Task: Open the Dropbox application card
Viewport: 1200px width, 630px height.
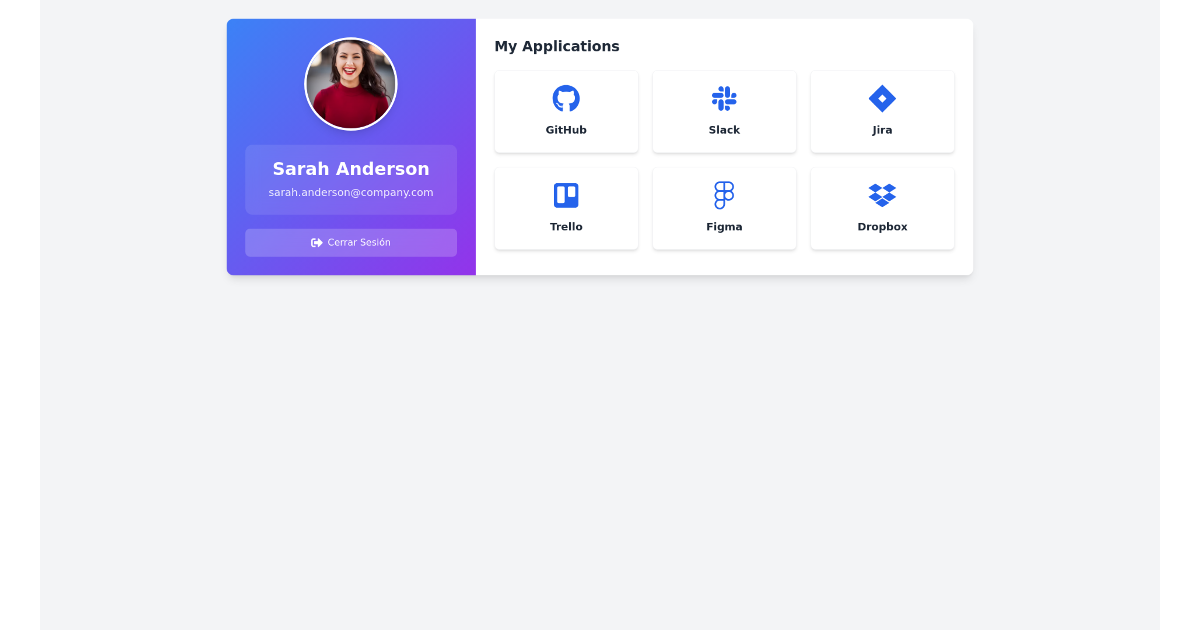Action: (882, 208)
